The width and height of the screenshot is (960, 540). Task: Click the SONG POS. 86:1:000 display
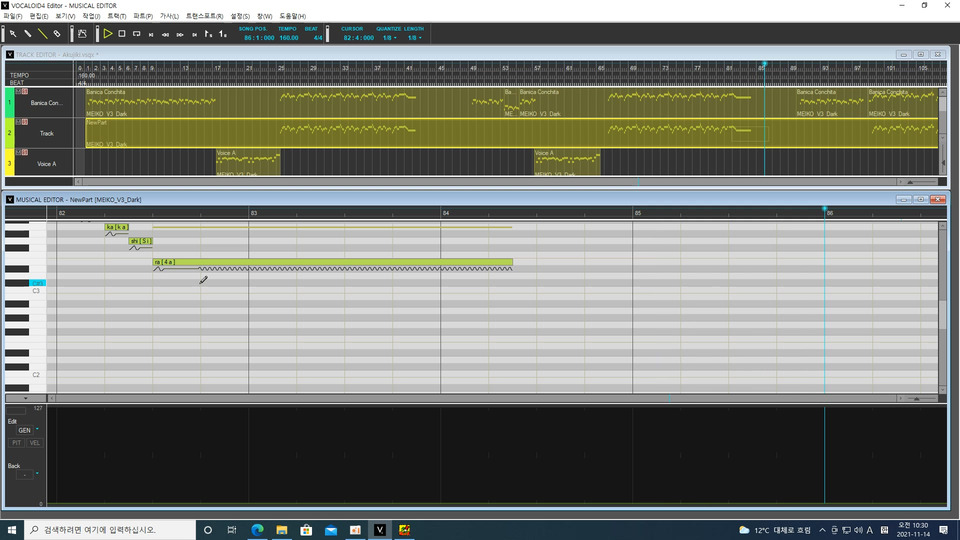pos(259,38)
